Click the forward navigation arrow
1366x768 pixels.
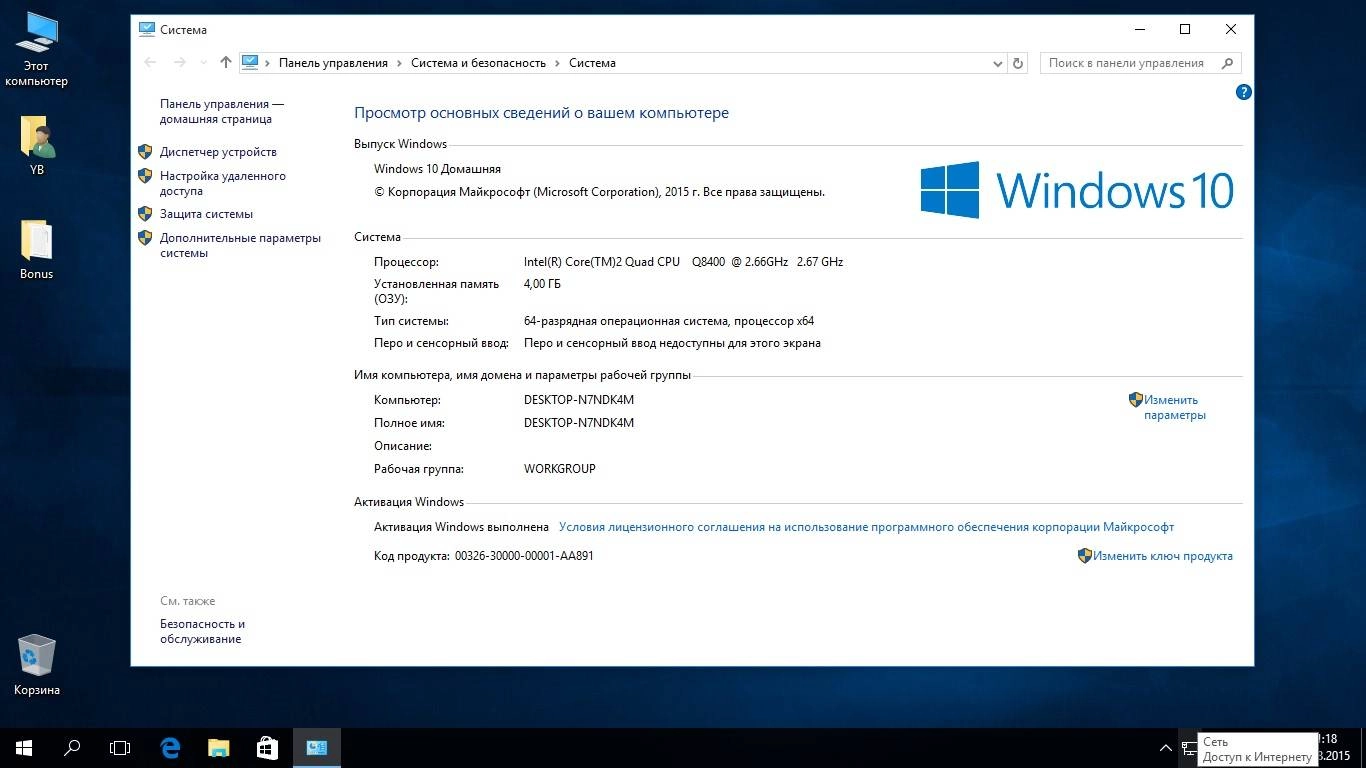coord(180,62)
